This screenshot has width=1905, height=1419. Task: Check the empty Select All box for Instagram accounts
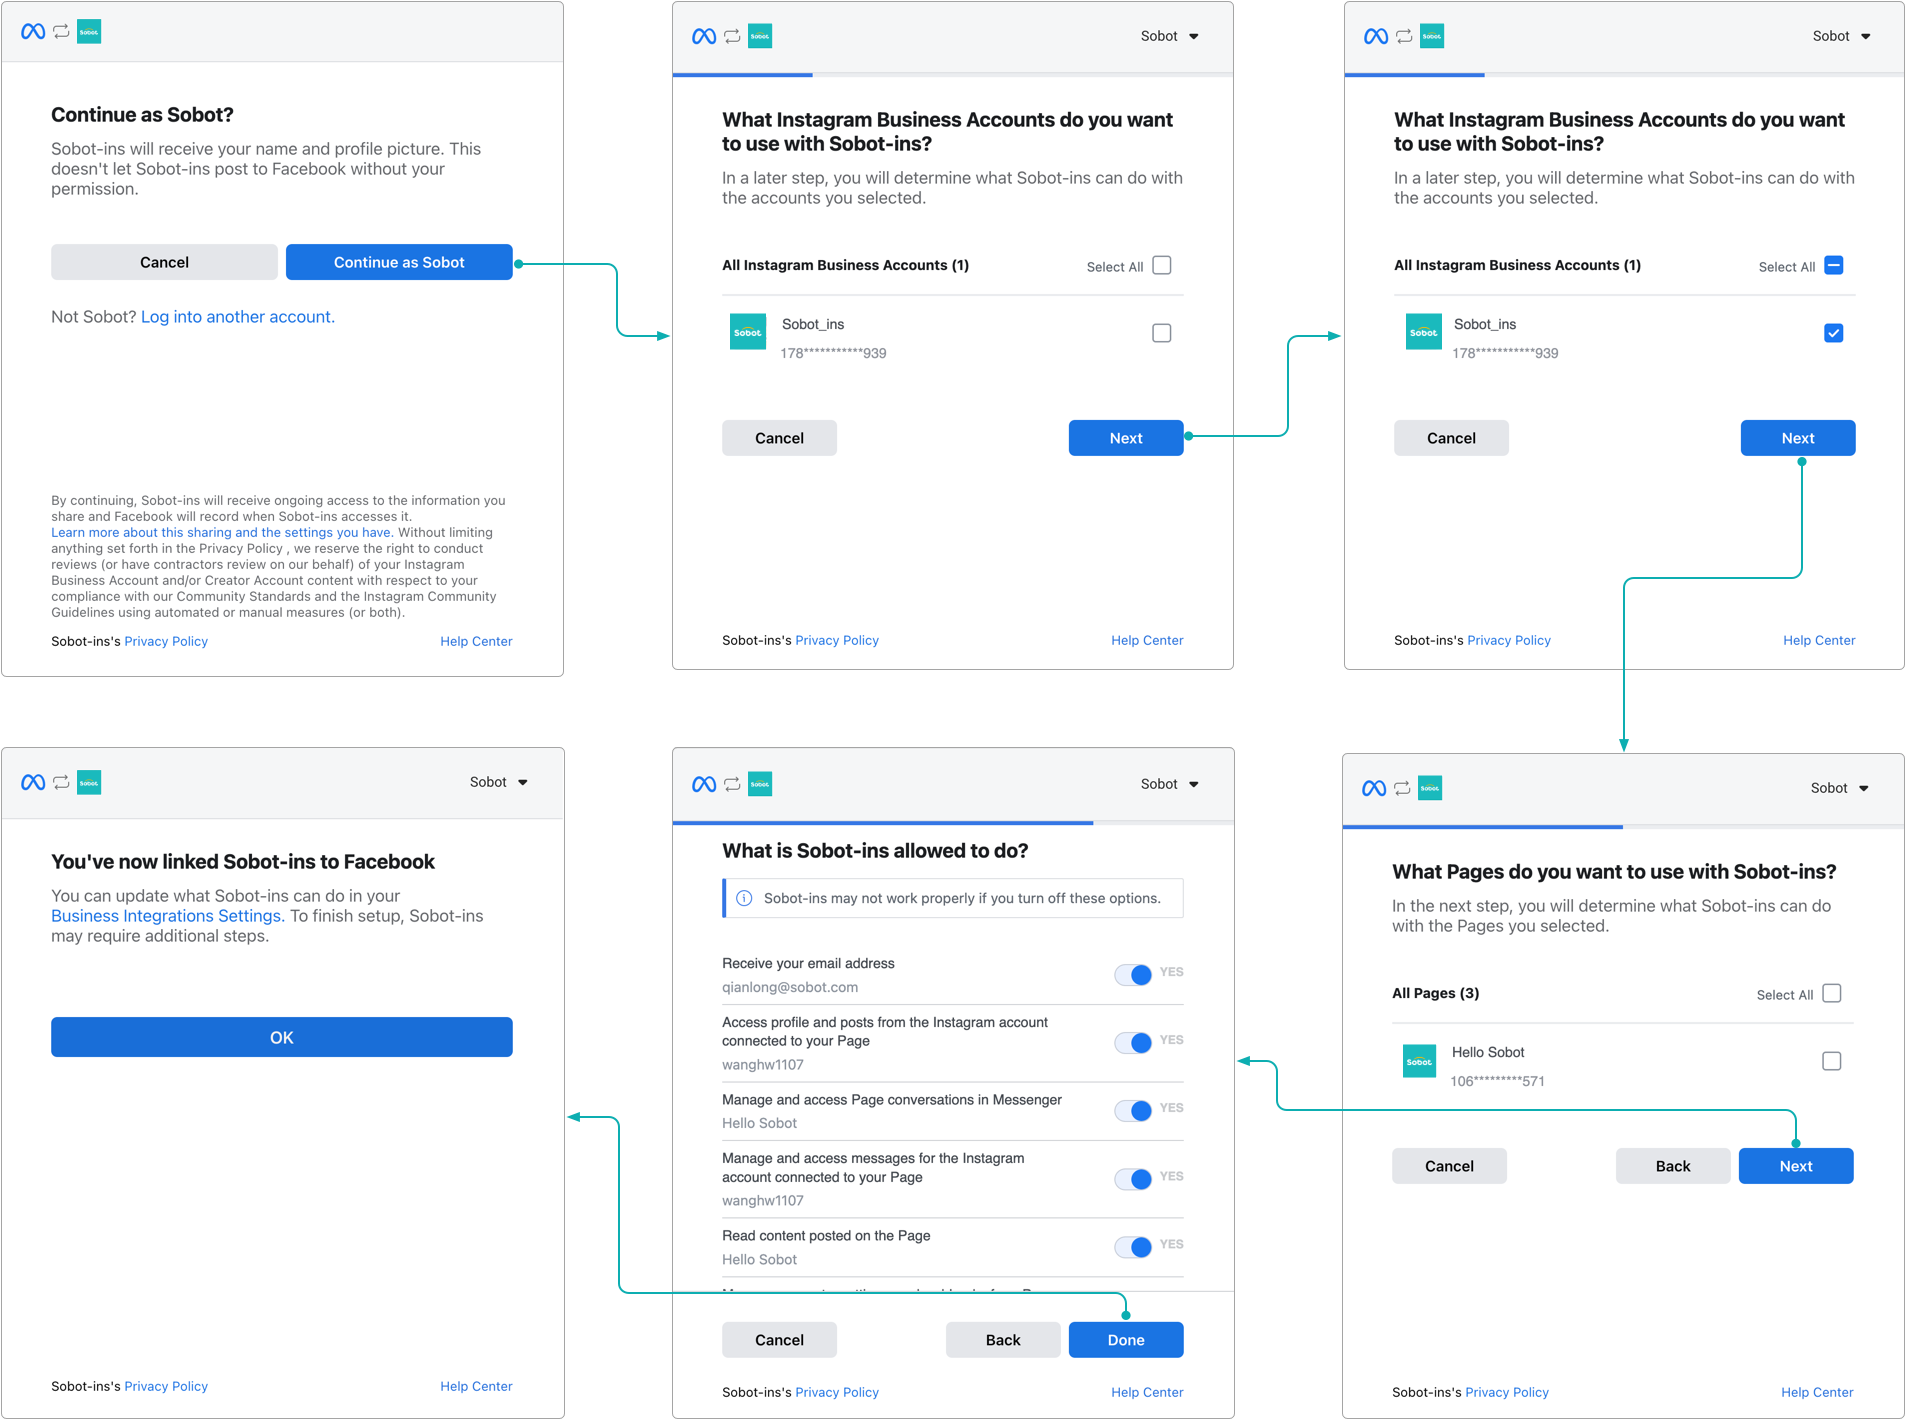(x=1162, y=265)
